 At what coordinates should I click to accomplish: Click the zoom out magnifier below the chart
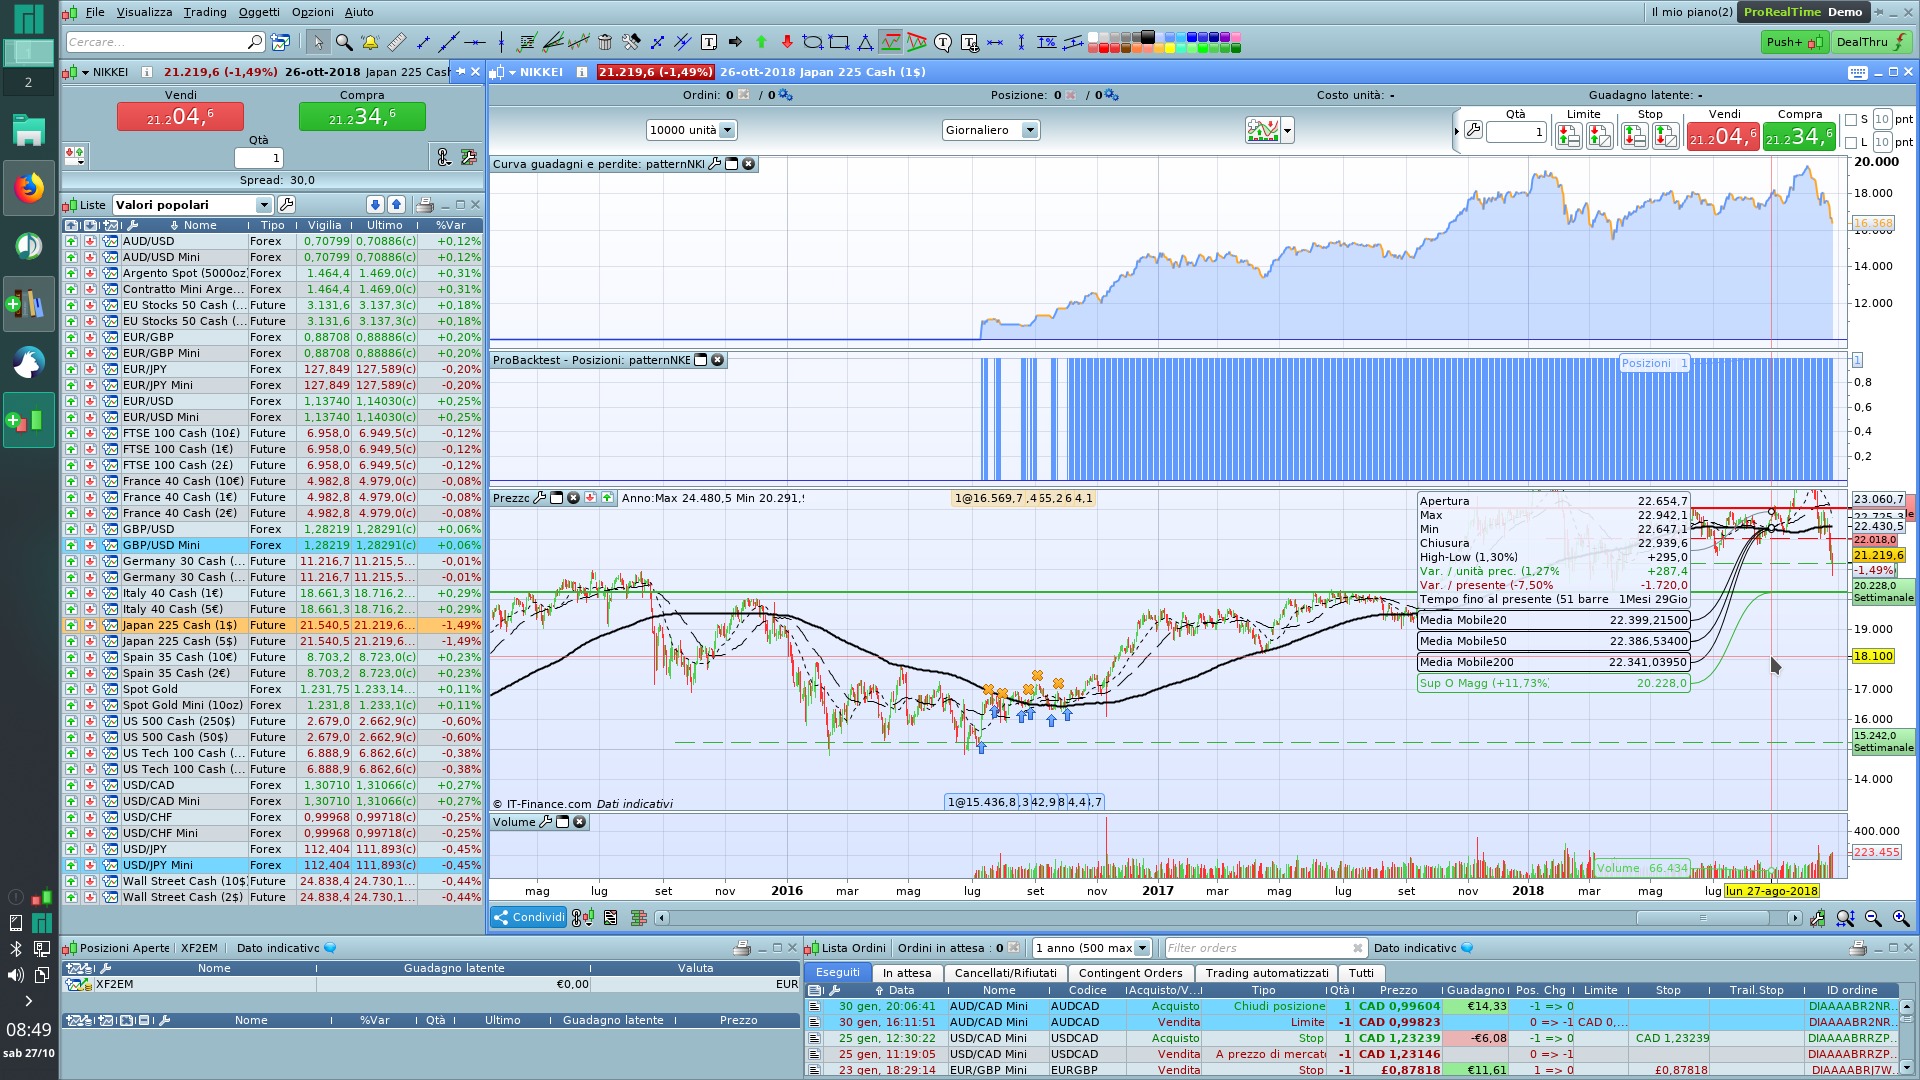(1873, 918)
